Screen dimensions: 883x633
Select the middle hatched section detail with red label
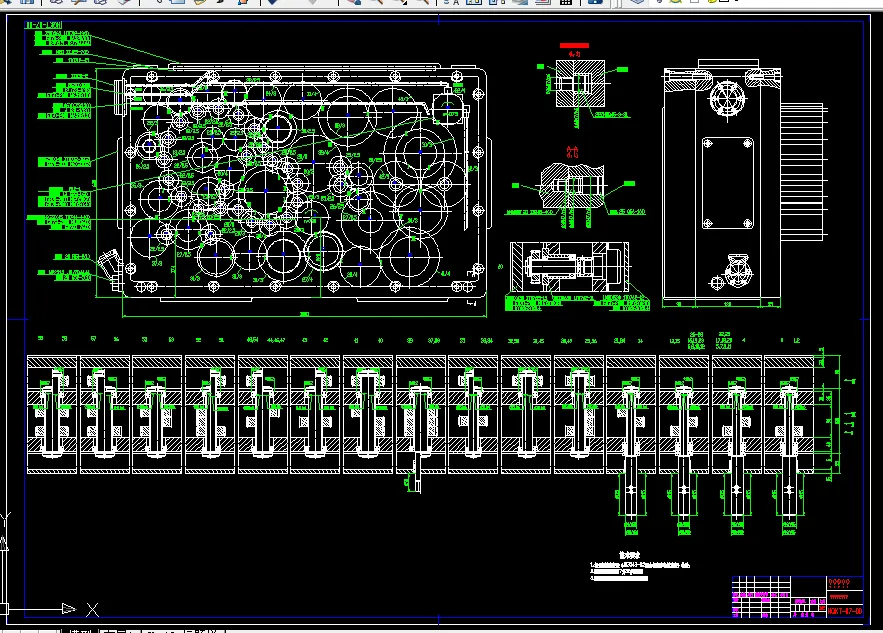point(572,187)
